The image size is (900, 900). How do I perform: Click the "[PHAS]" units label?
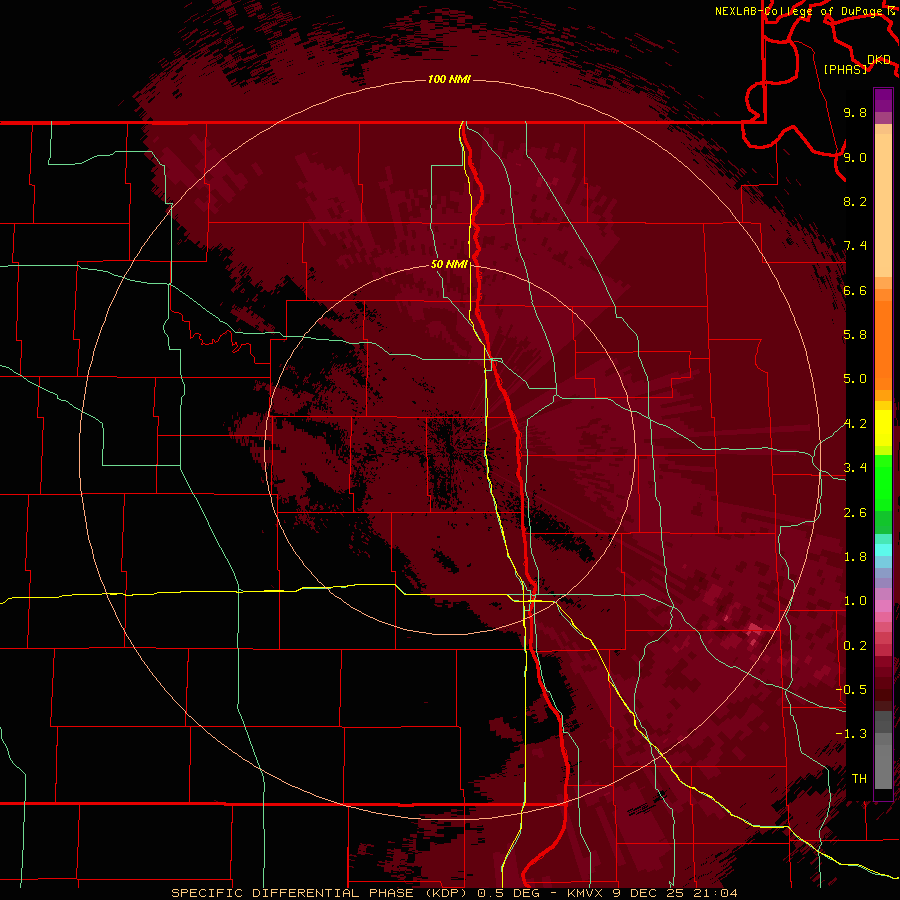[845, 70]
